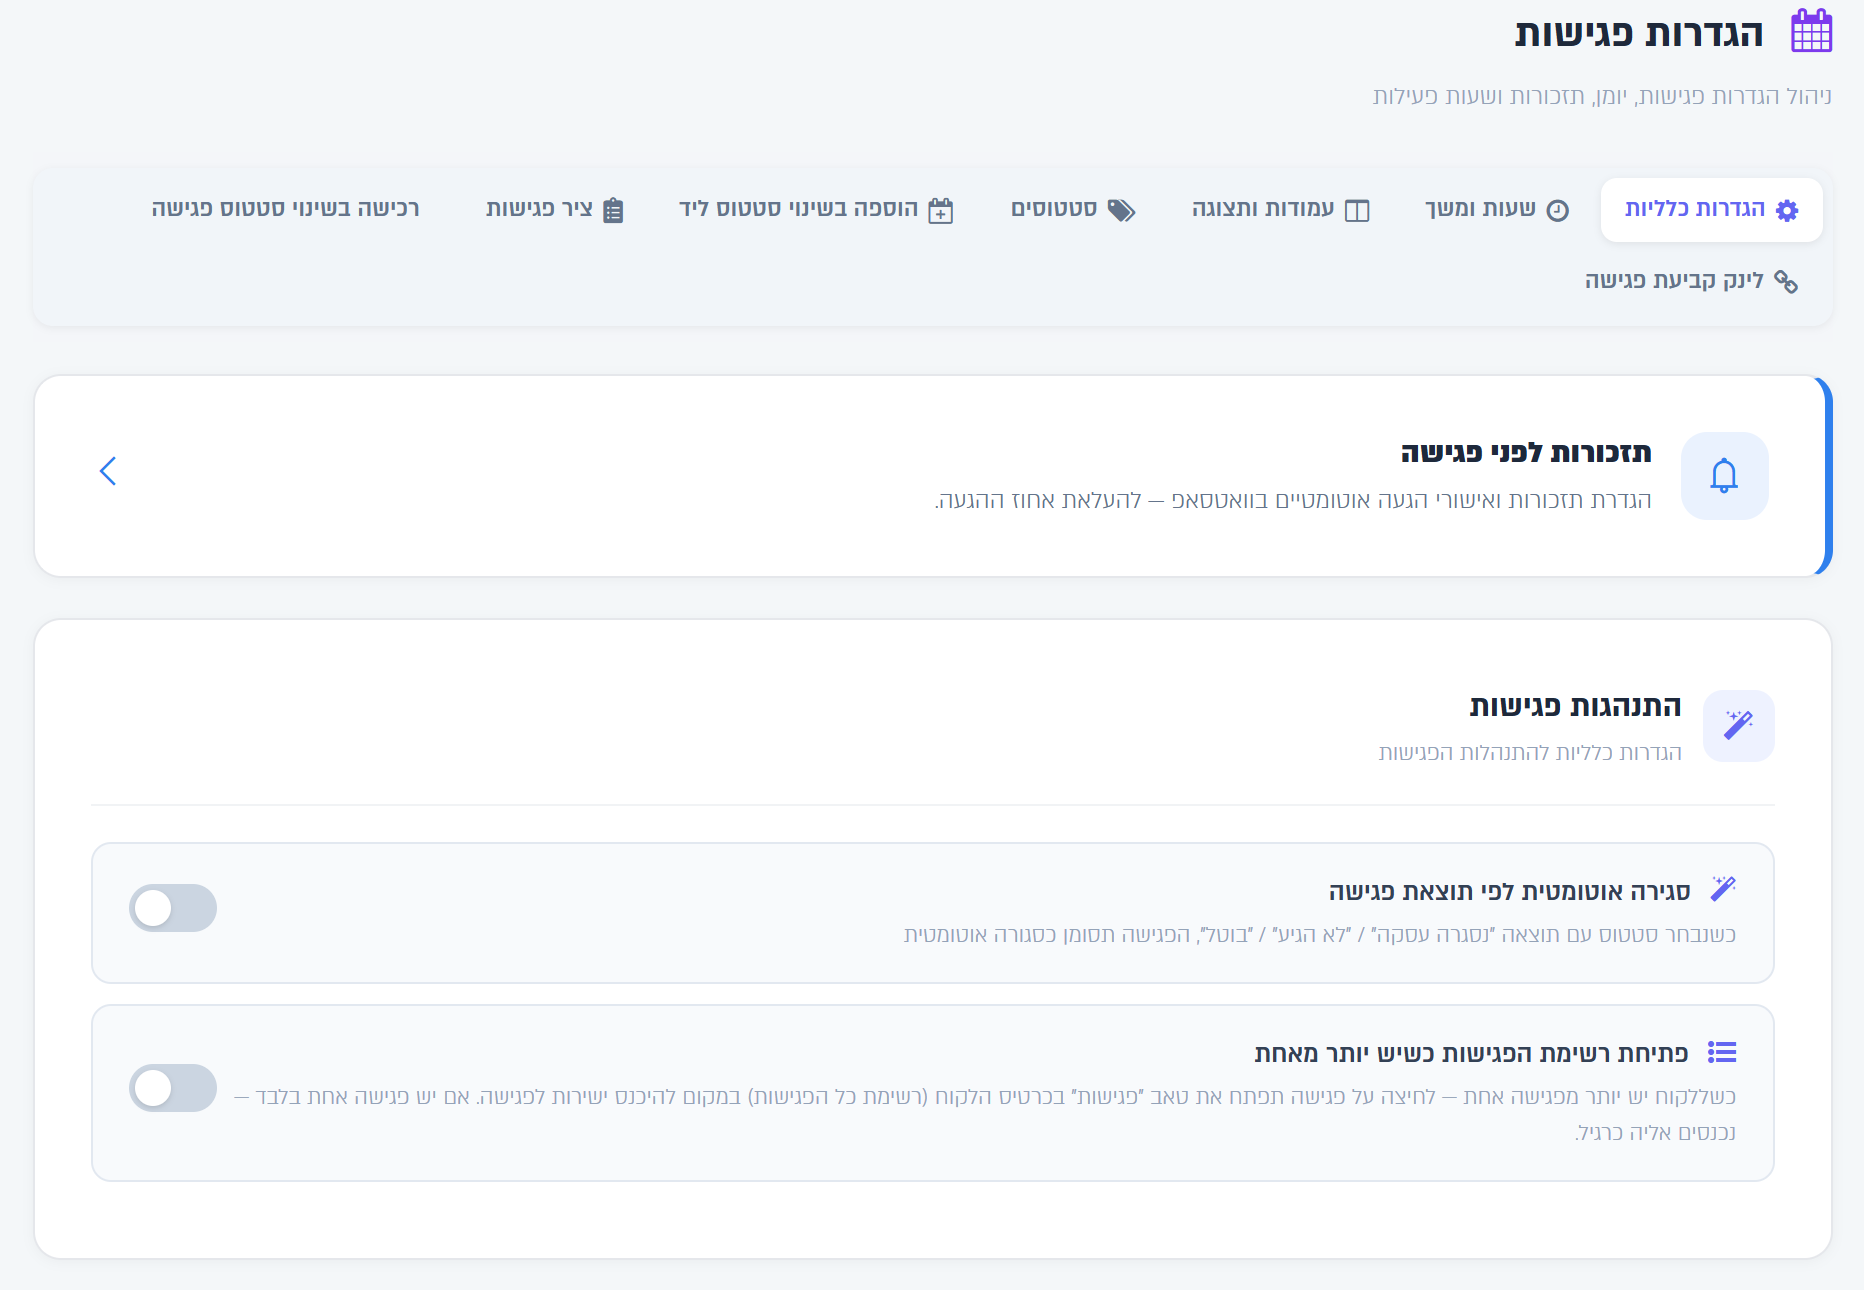Click the תזכורות לפני פגישה heading
The image size is (1864, 1290).
click(x=1526, y=453)
